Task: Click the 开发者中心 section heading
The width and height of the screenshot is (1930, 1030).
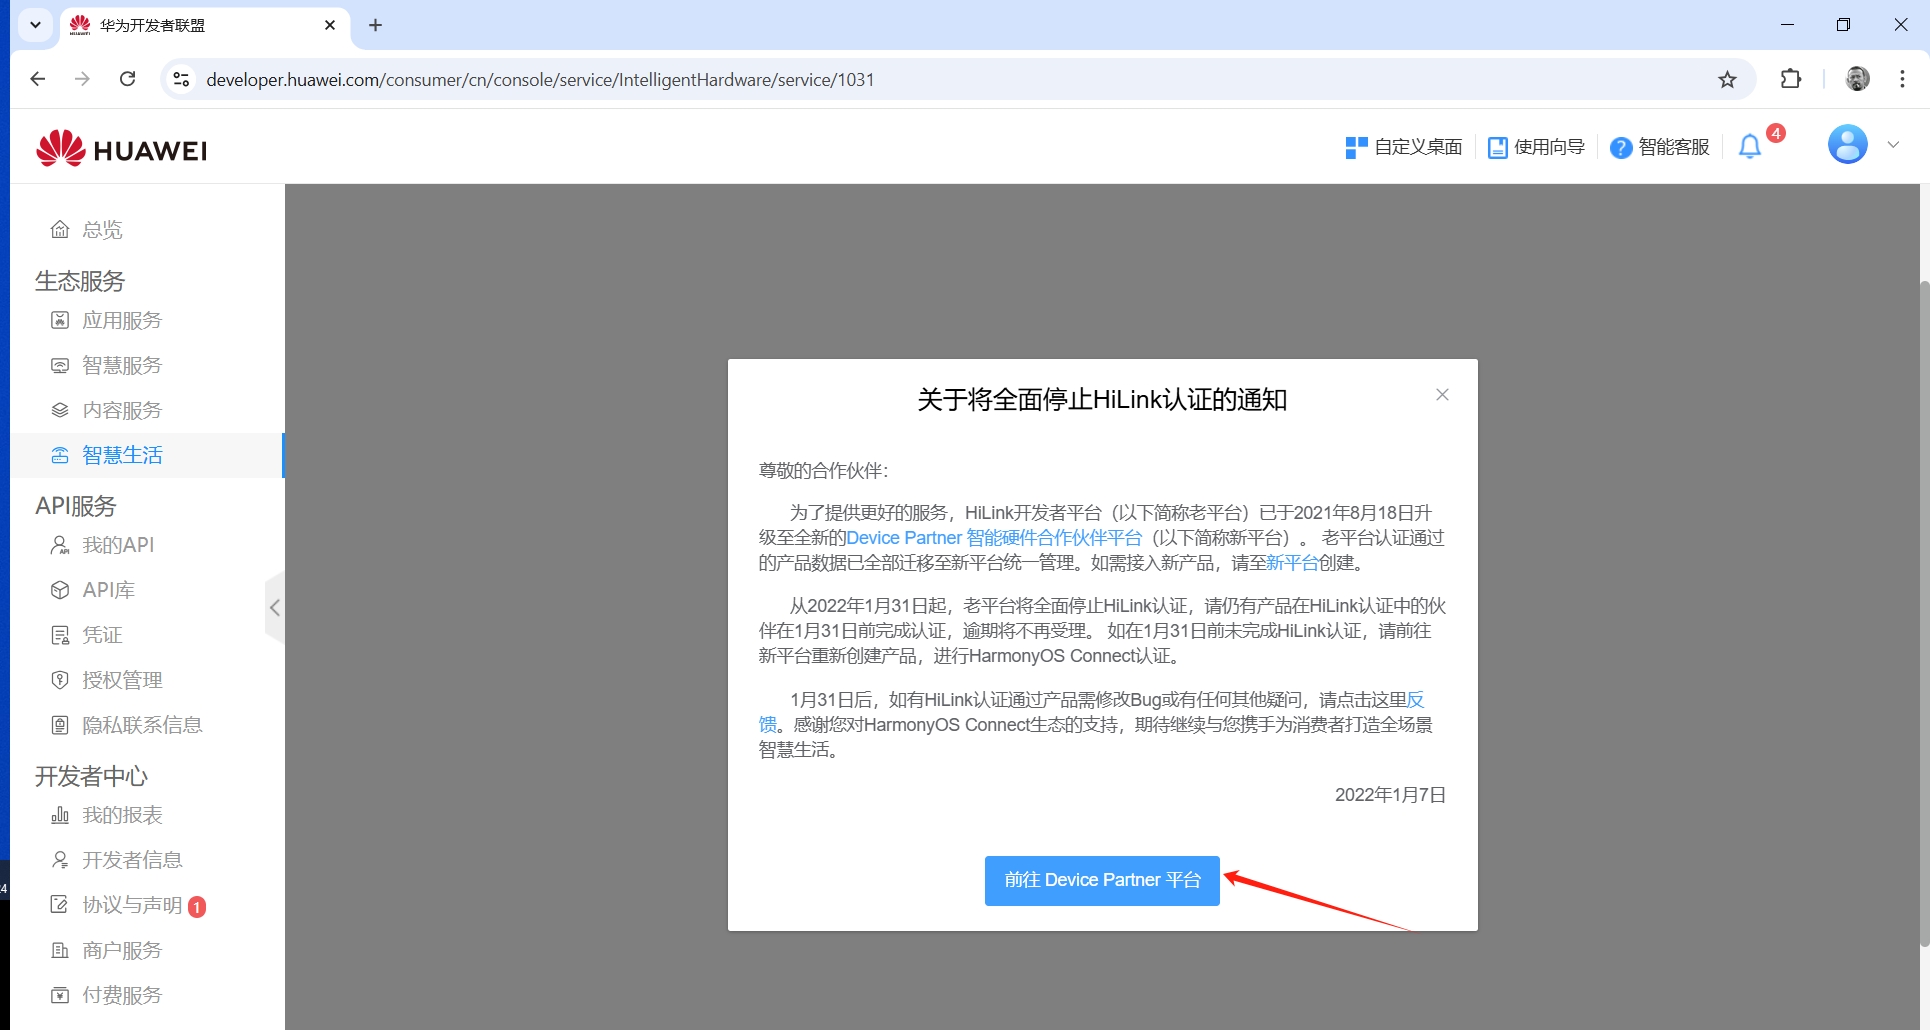Action: pos(91,776)
